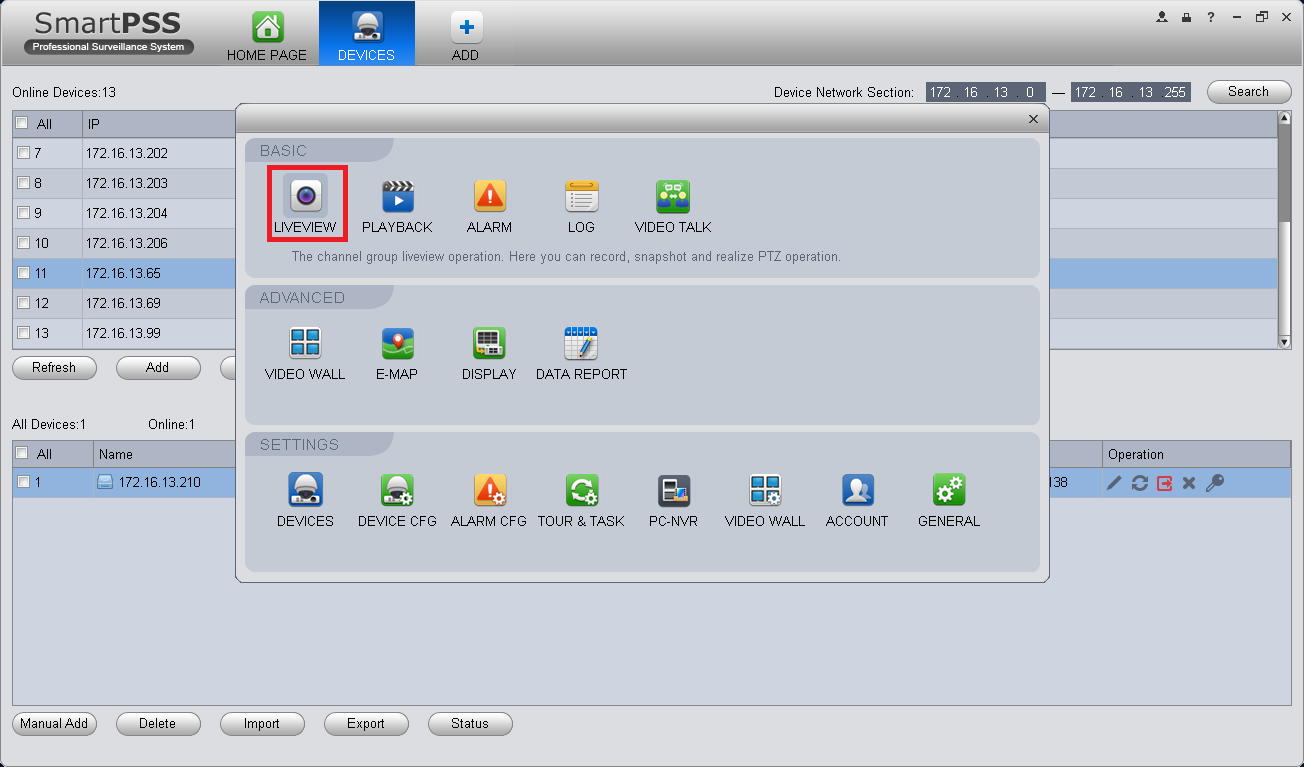This screenshot has width=1304, height=767.
Task: Open PC-NVR settings icon
Action: [x=673, y=490]
